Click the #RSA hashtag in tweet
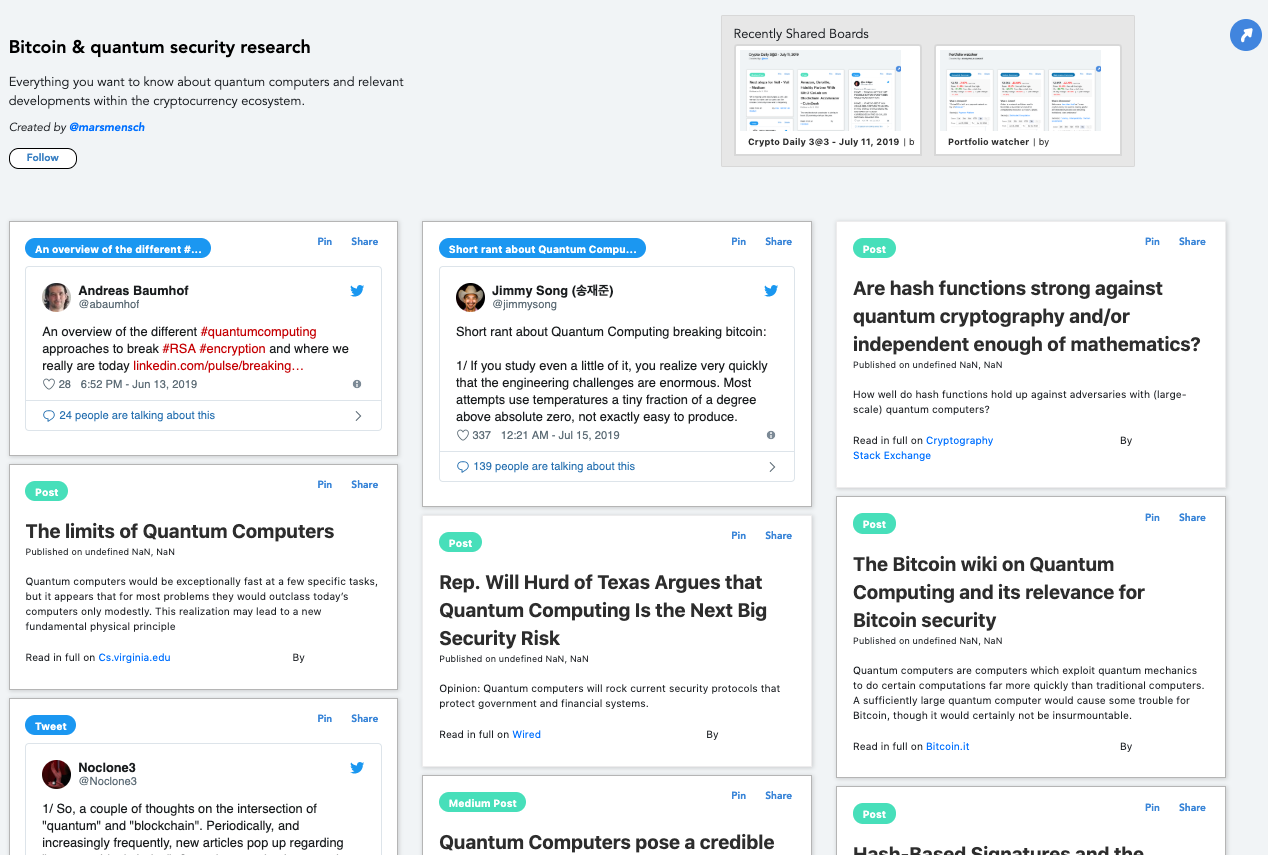 pyautogui.click(x=179, y=349)
